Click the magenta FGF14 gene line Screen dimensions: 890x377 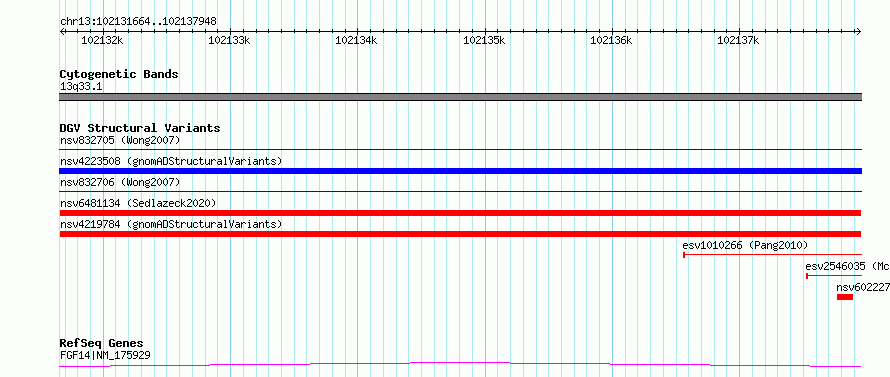pos(460,365)
